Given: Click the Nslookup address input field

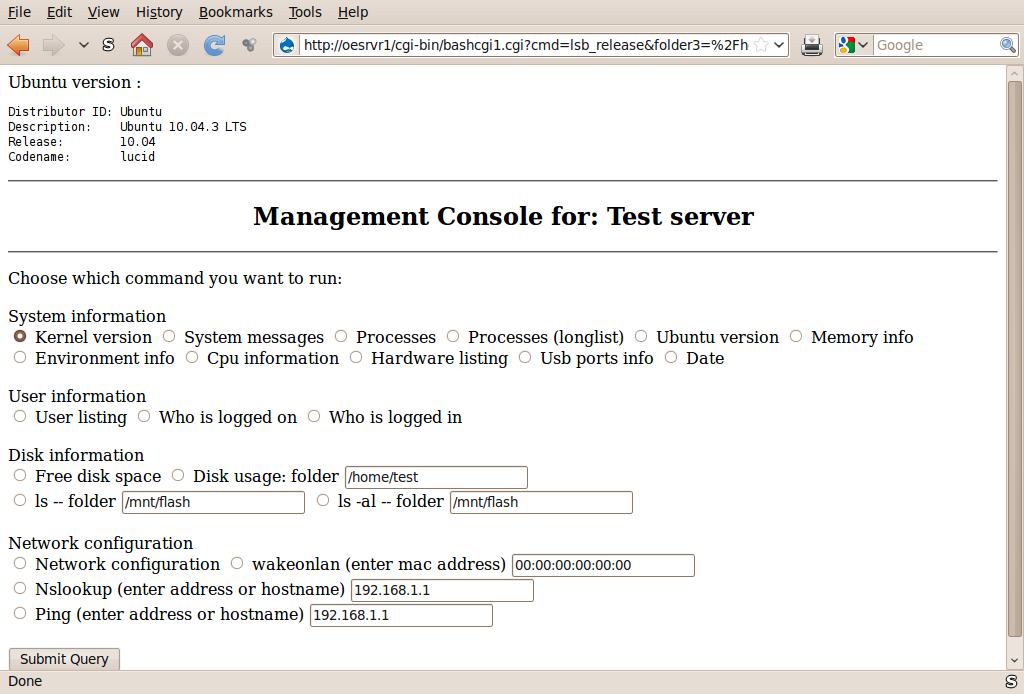Looking at the screenshot, I should click(443, 590).
